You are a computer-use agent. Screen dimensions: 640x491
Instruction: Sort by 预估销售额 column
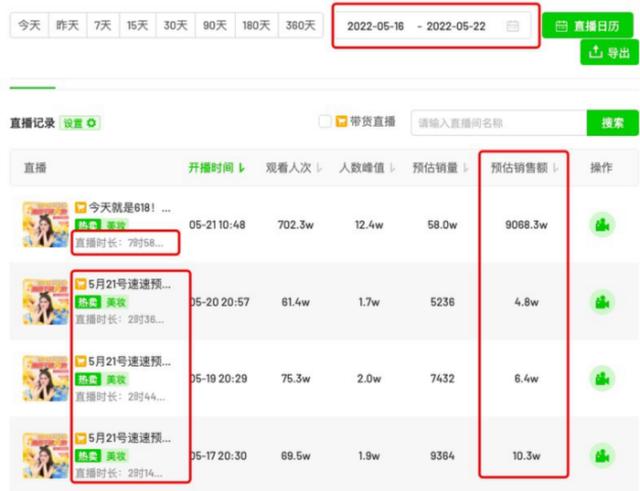[x=524, y=168]
